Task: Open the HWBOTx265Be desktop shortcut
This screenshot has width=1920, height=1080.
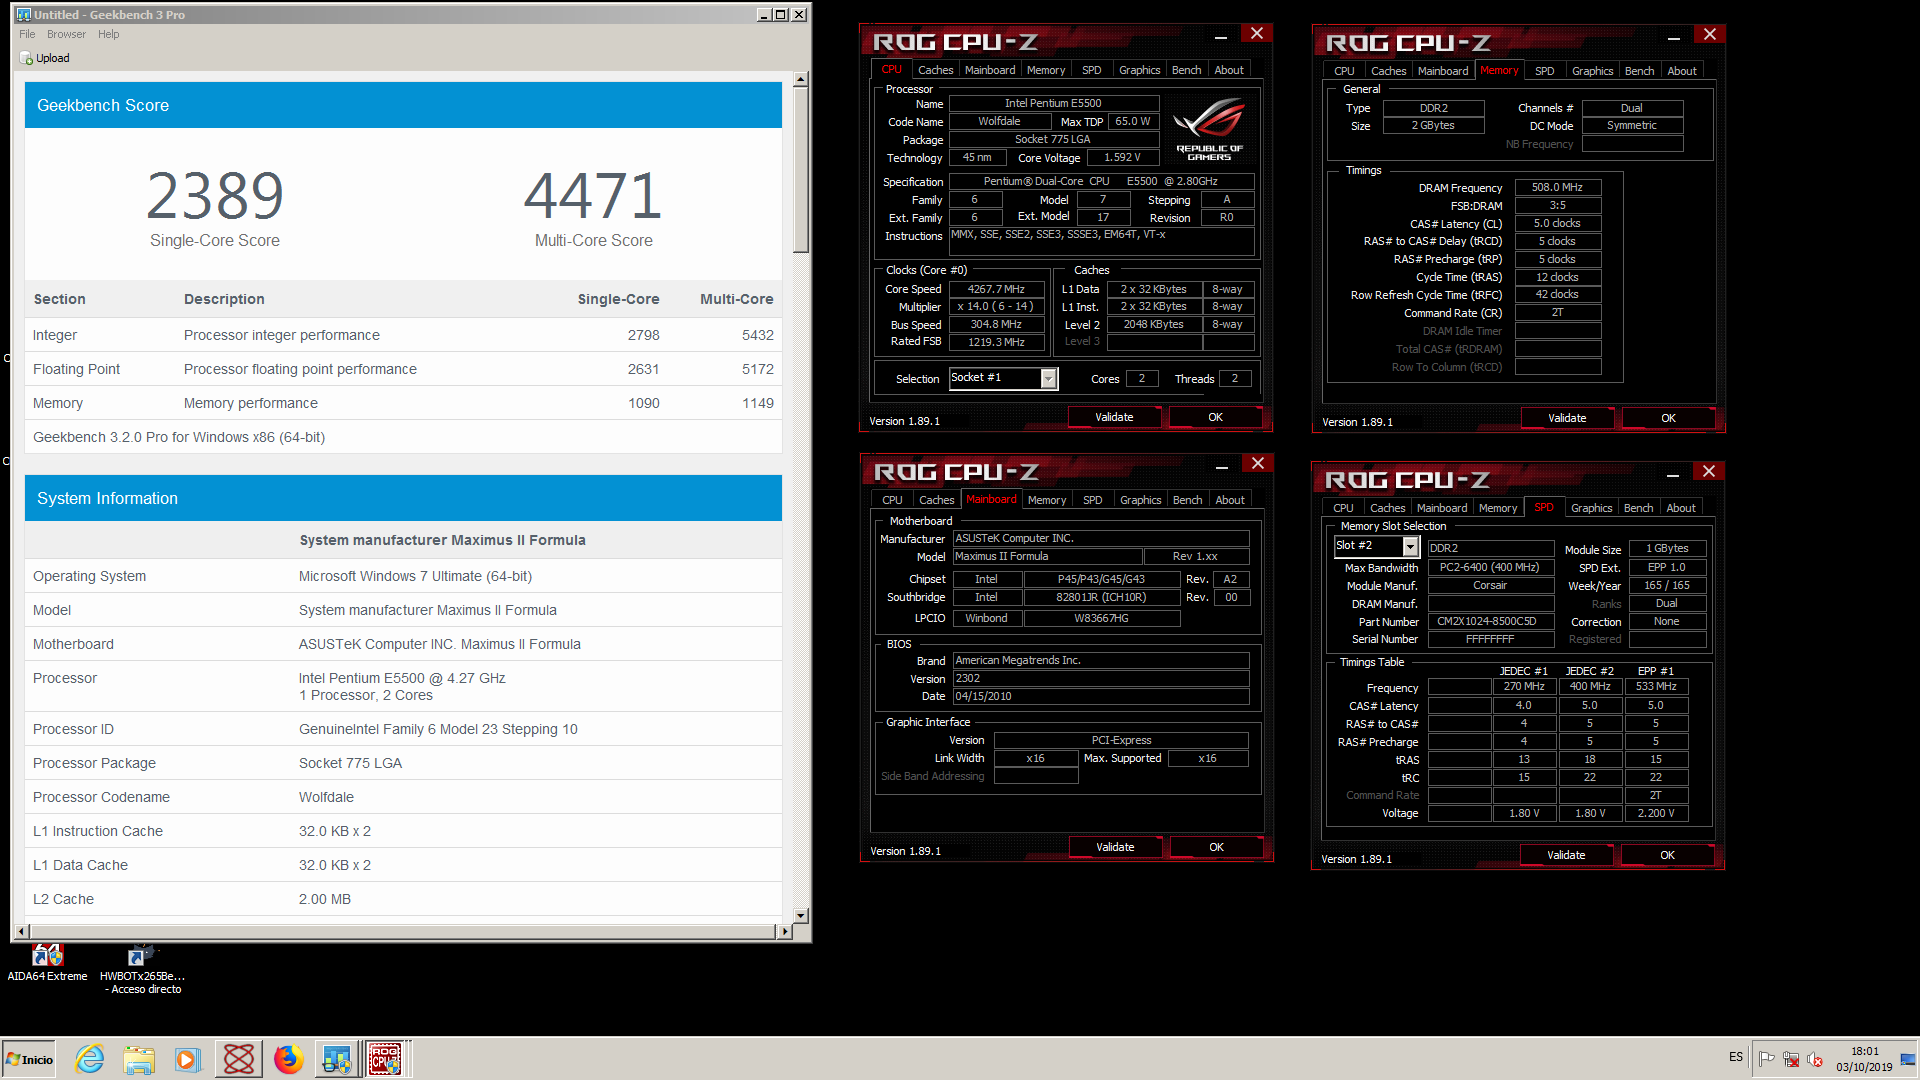Action: click(x=142, y=969)
